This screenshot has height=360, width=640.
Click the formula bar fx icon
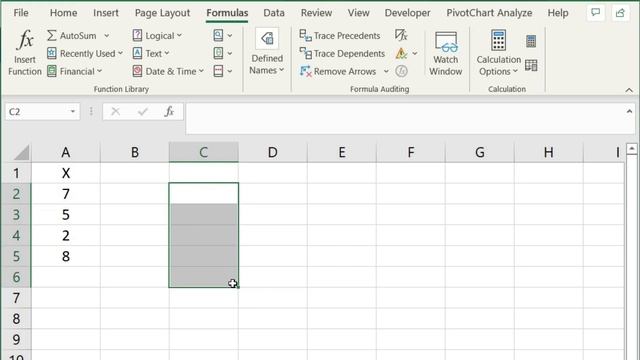pos(169,111)
